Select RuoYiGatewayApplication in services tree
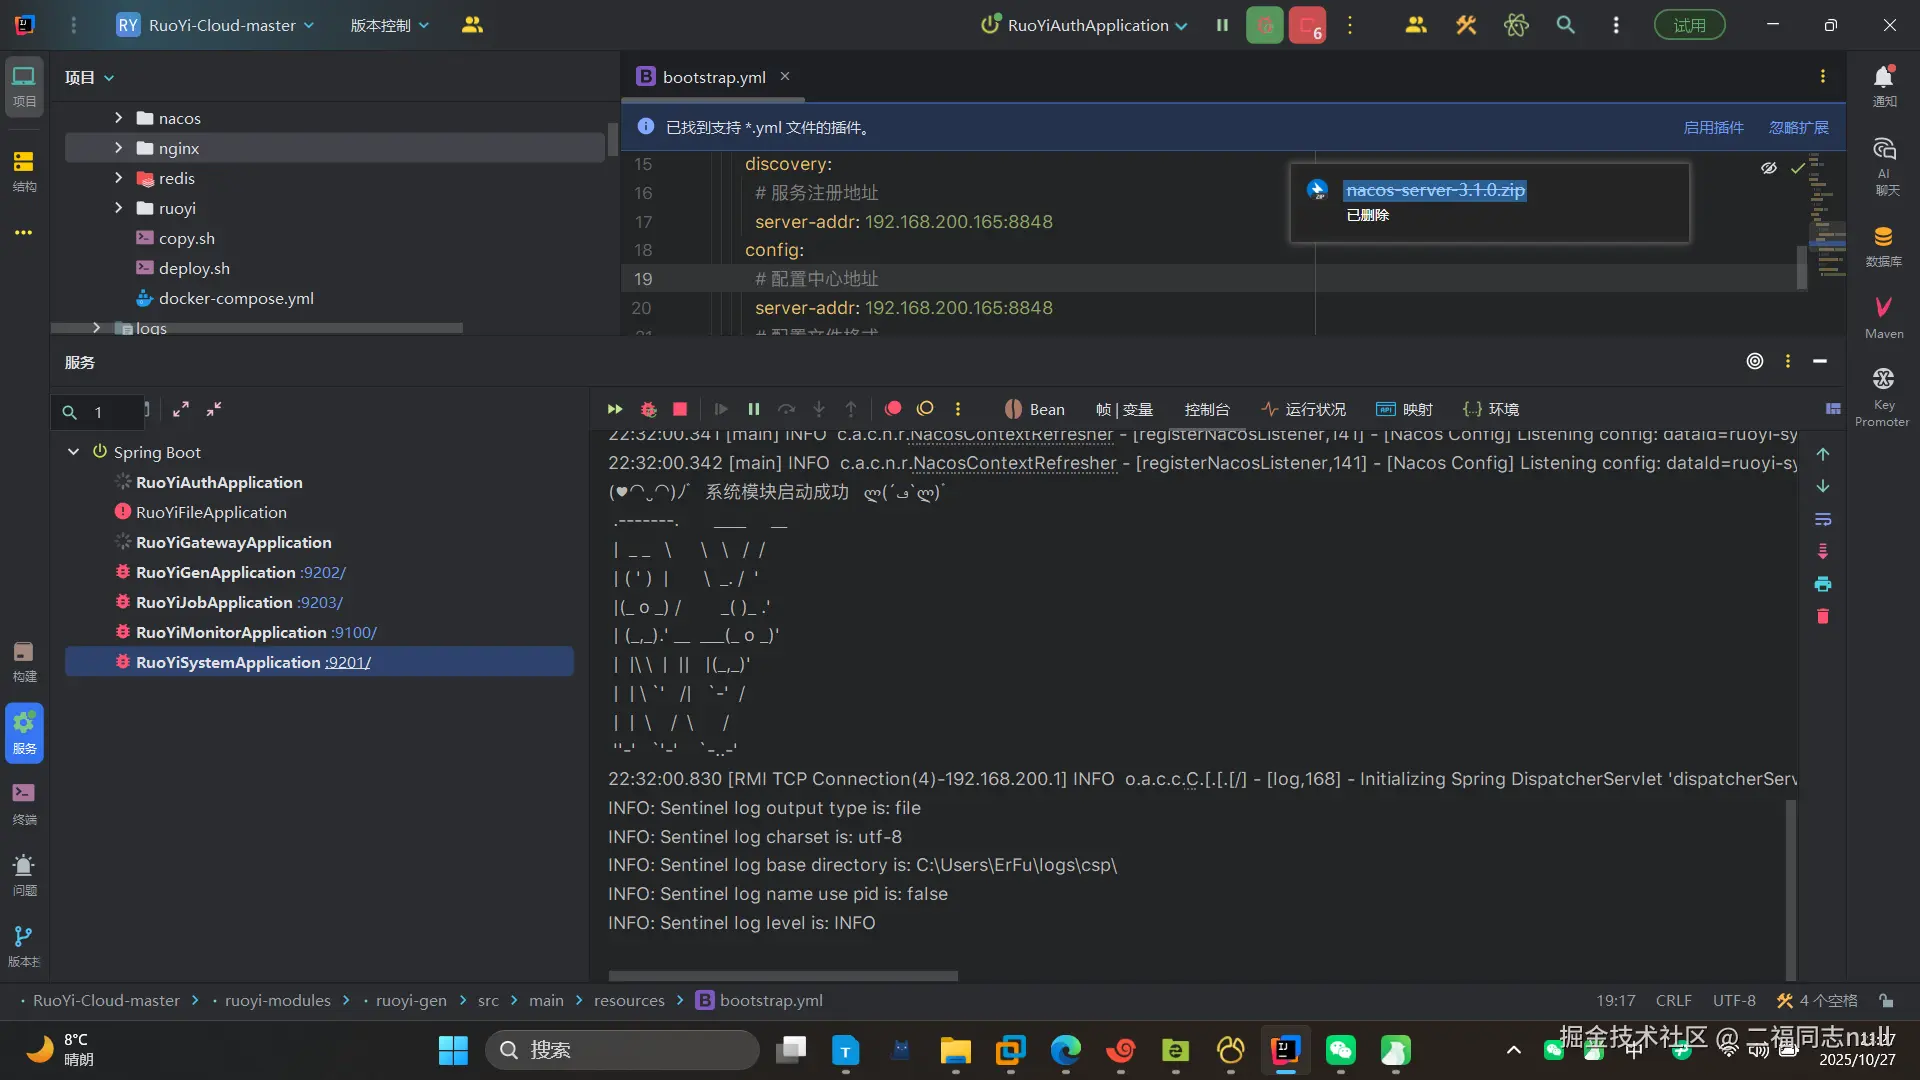The image size is (1920, 1080). pos(233,542)
